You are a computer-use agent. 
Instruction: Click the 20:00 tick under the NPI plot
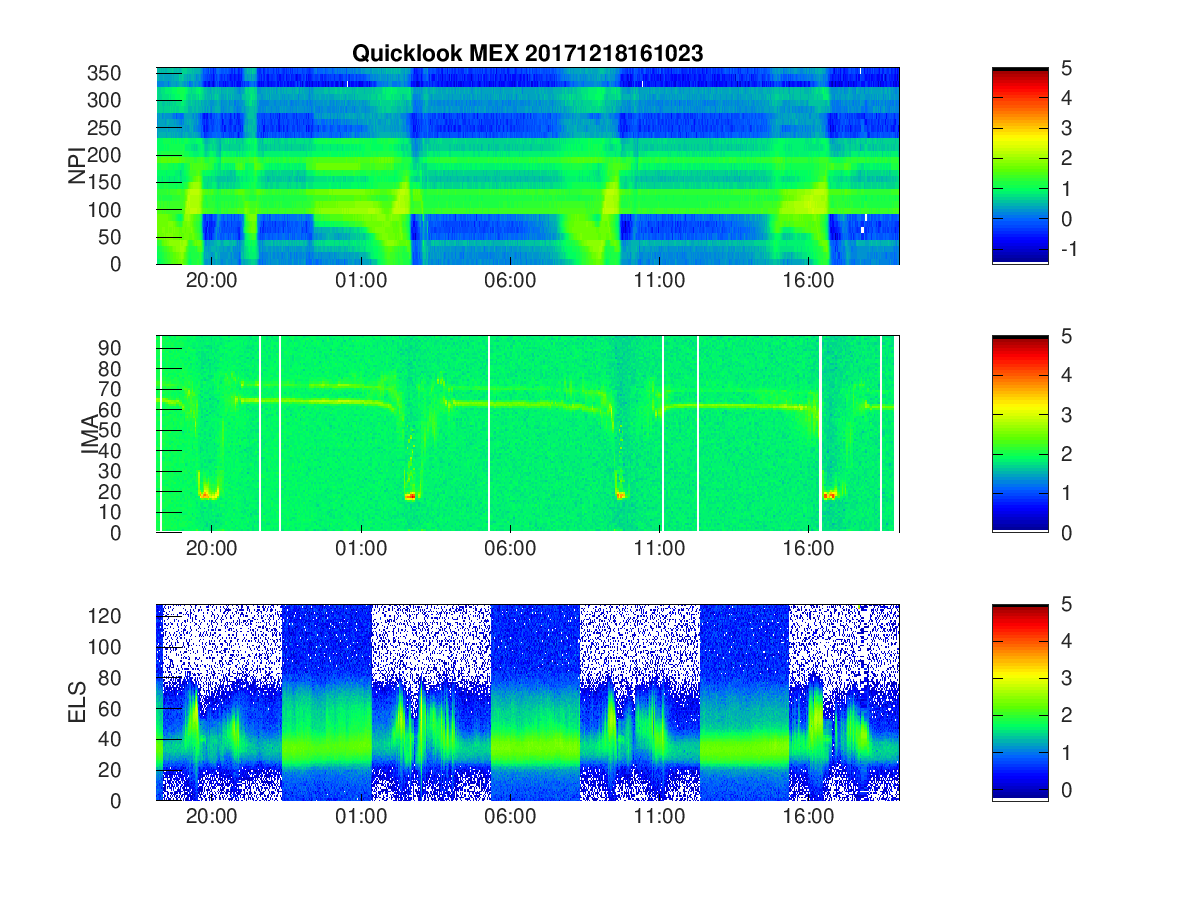tap(211, 281)
